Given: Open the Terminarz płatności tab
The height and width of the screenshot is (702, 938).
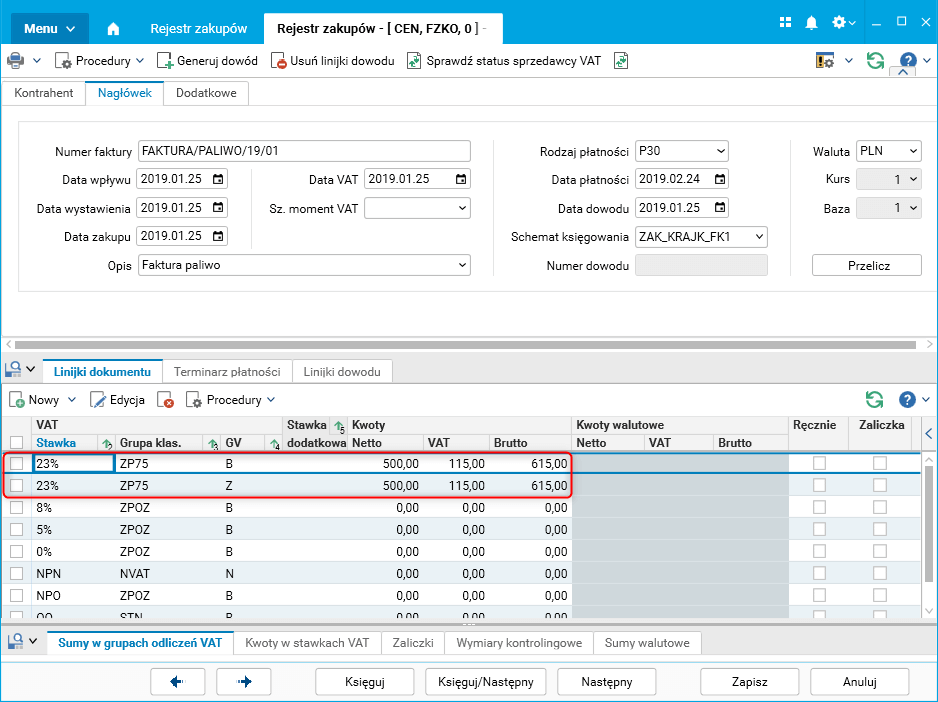Looking at the screenshot, I should point(227,372).
